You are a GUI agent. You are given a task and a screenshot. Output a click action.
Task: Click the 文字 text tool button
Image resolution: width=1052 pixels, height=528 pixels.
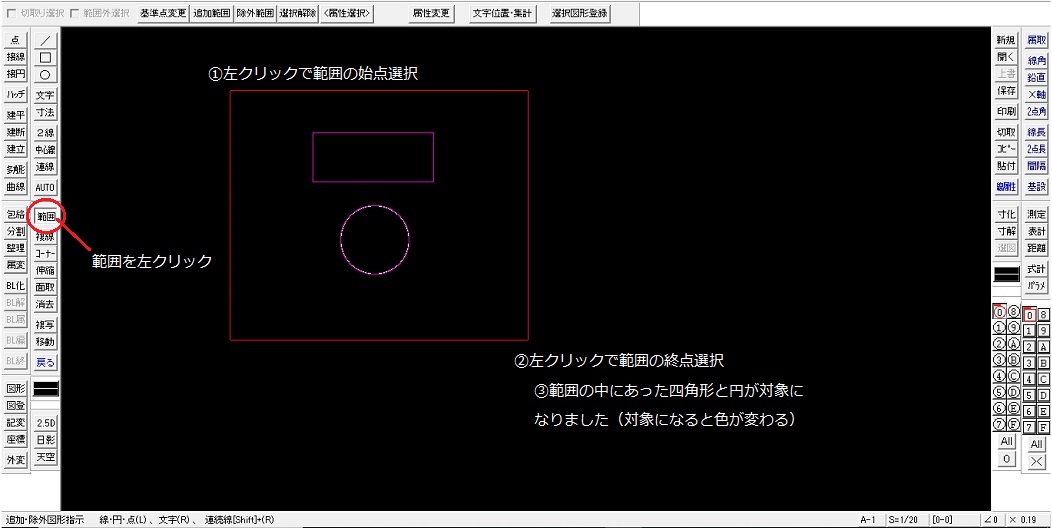(45, 95)
